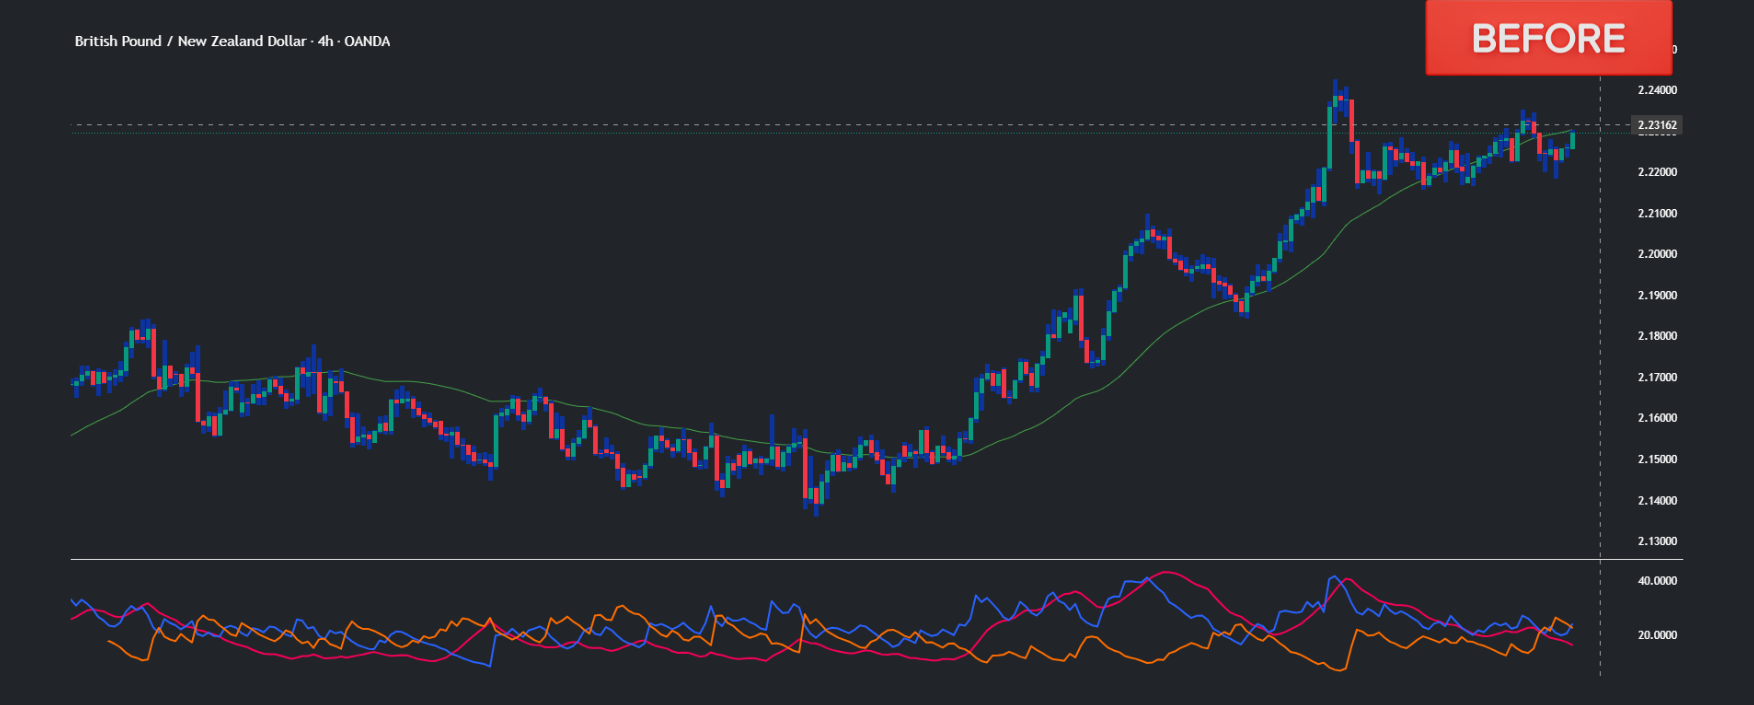Select the British Pound / New Zealand Dollar title
Image resolution: width=1754 pixels, height=705 pixels.
[x=190, y=41]
